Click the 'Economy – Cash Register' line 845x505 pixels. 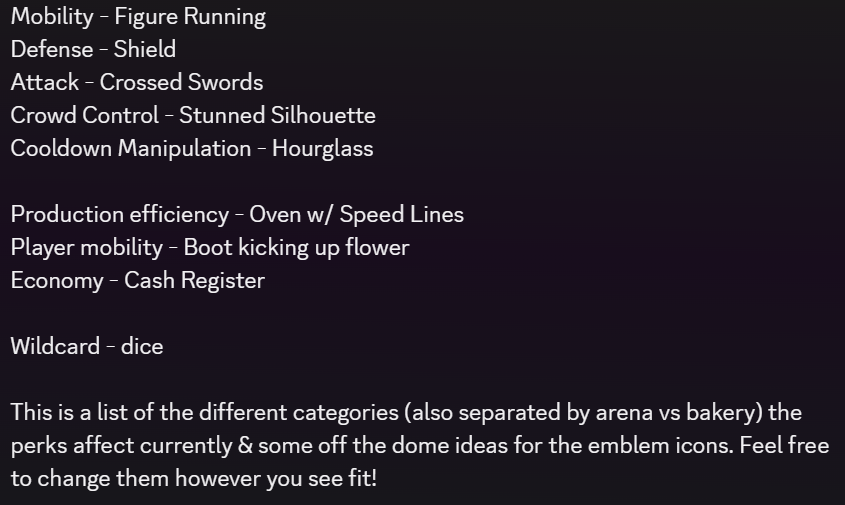point(138,281)
